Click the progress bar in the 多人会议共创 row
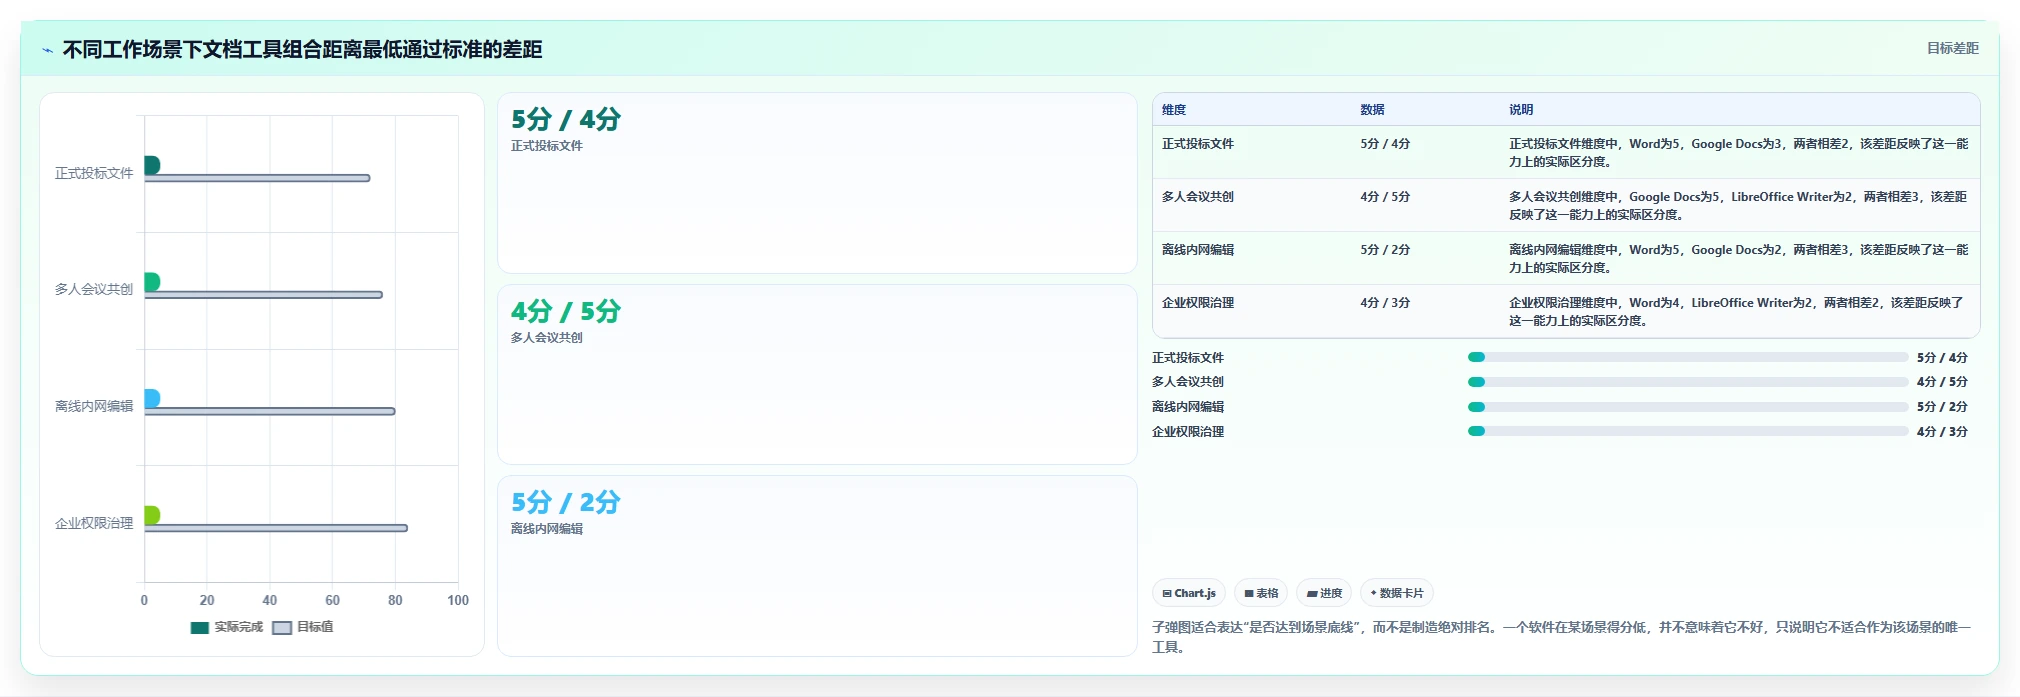The height and width of the screenshot is (697, 2020). click(x=1688, y=382)
